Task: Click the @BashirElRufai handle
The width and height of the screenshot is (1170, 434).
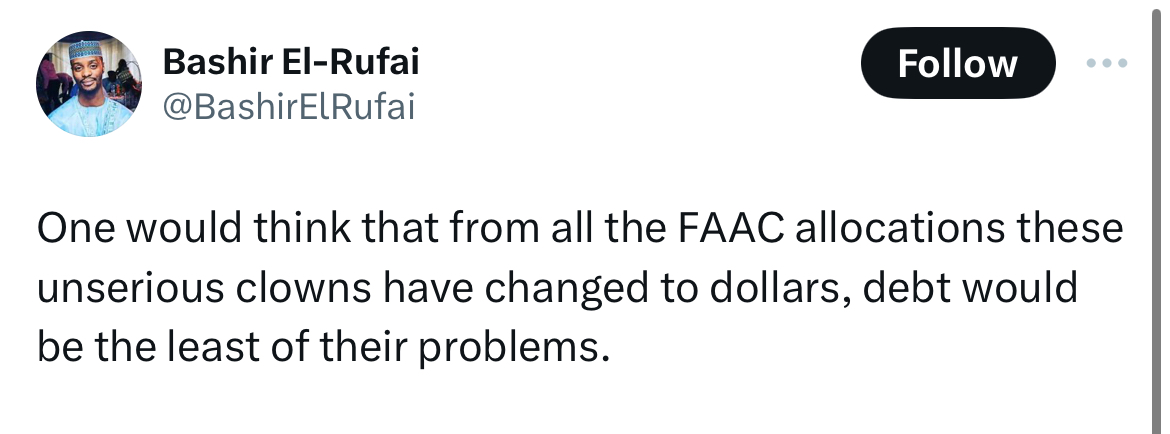Action: [288, 107]
